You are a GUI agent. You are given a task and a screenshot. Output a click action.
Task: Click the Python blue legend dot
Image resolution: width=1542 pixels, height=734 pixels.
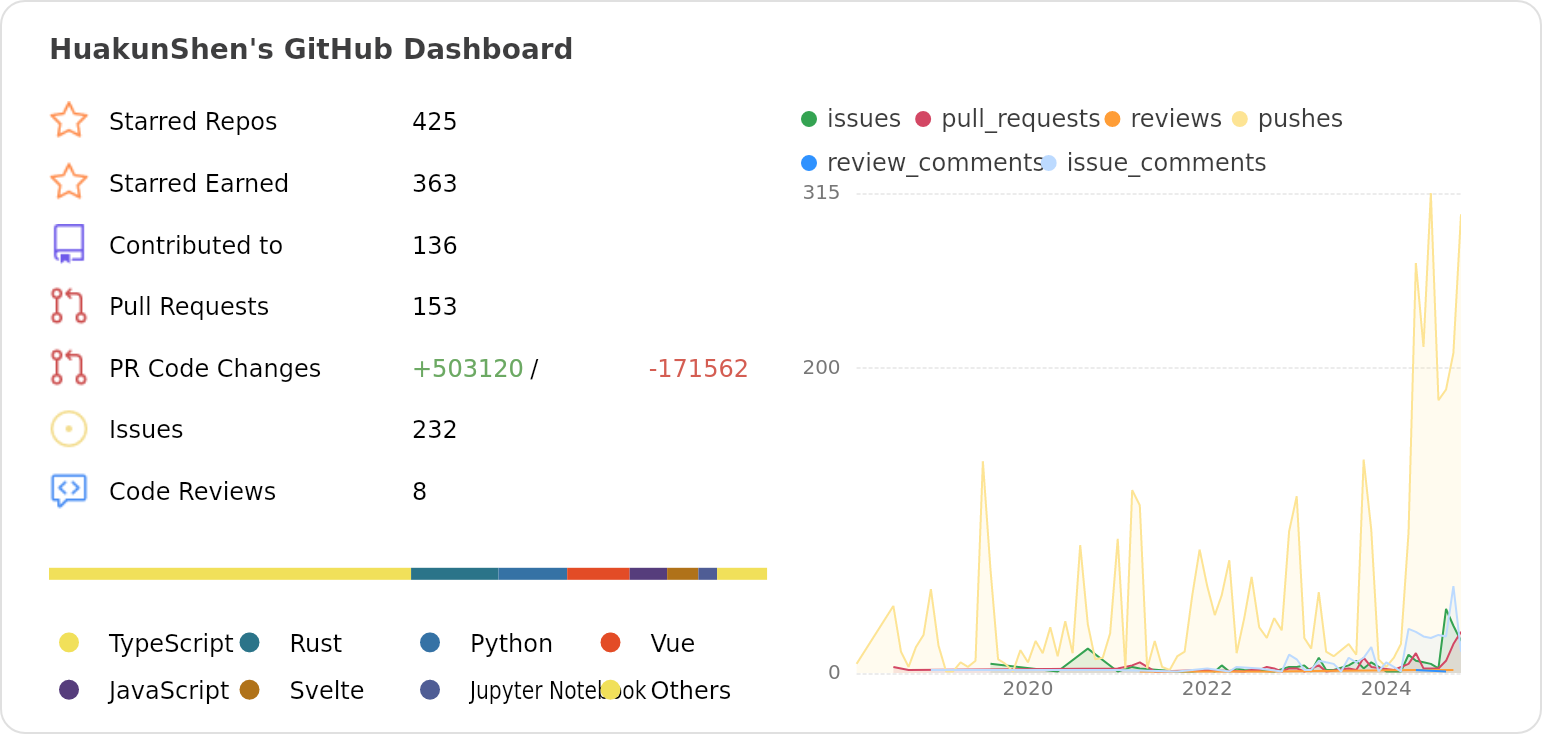[430, 643]
